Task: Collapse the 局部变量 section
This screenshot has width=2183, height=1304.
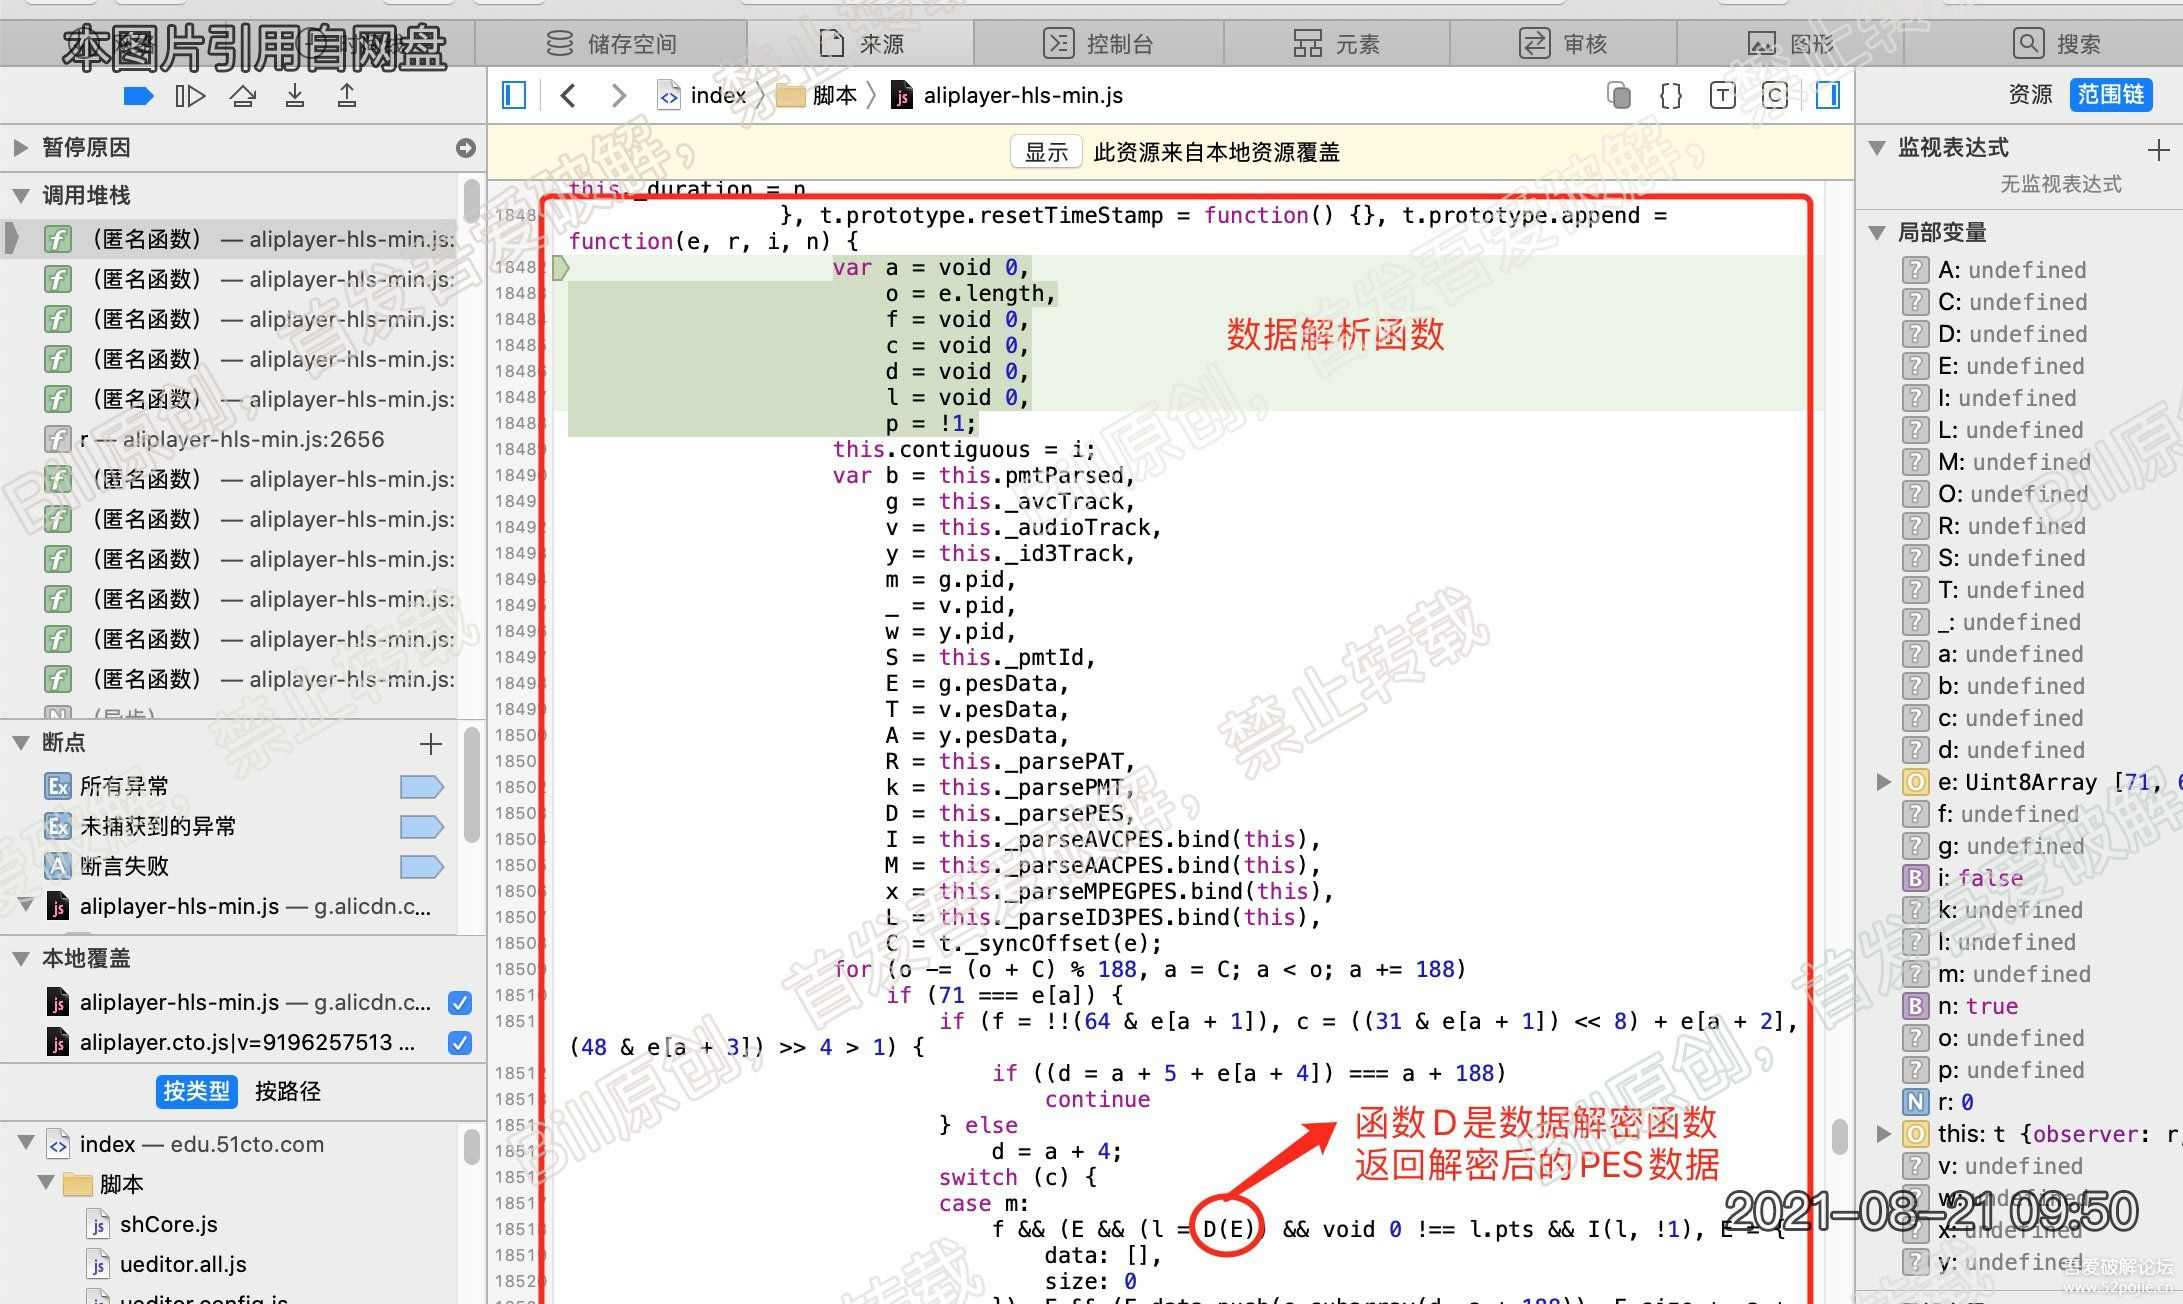Action: click(x=1876, y=233)
